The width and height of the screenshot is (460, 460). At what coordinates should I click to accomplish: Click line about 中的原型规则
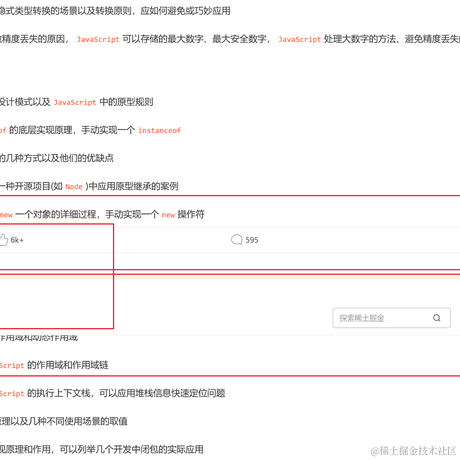[x=76, y=102]
